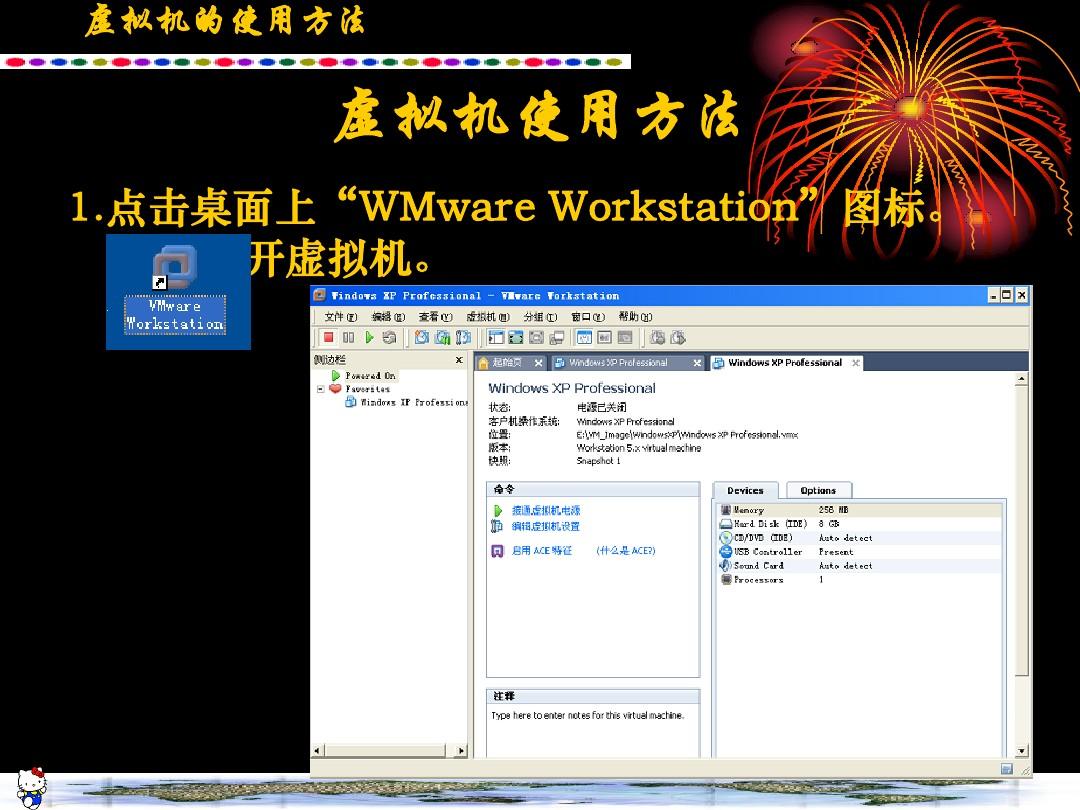Click the 启用 ACE 特征 link

pos(541,551)
